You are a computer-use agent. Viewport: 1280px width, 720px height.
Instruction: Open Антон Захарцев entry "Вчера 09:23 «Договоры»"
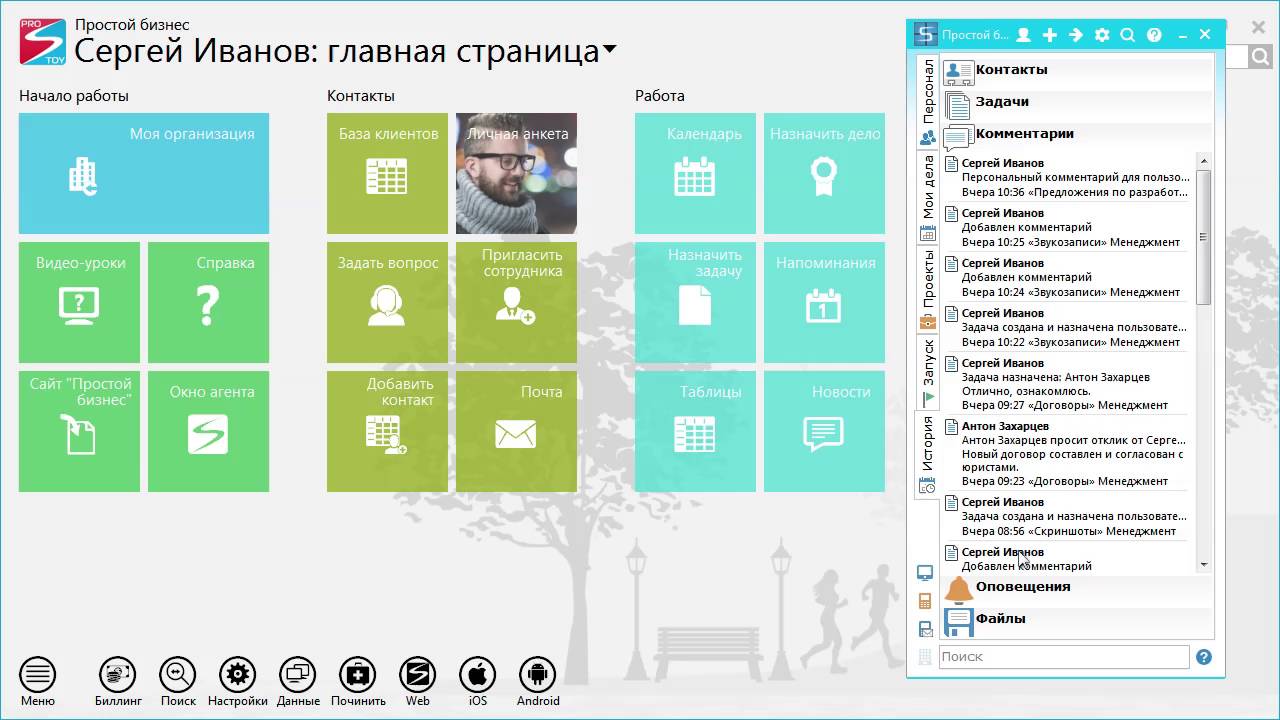click(x=1066, y=453)
